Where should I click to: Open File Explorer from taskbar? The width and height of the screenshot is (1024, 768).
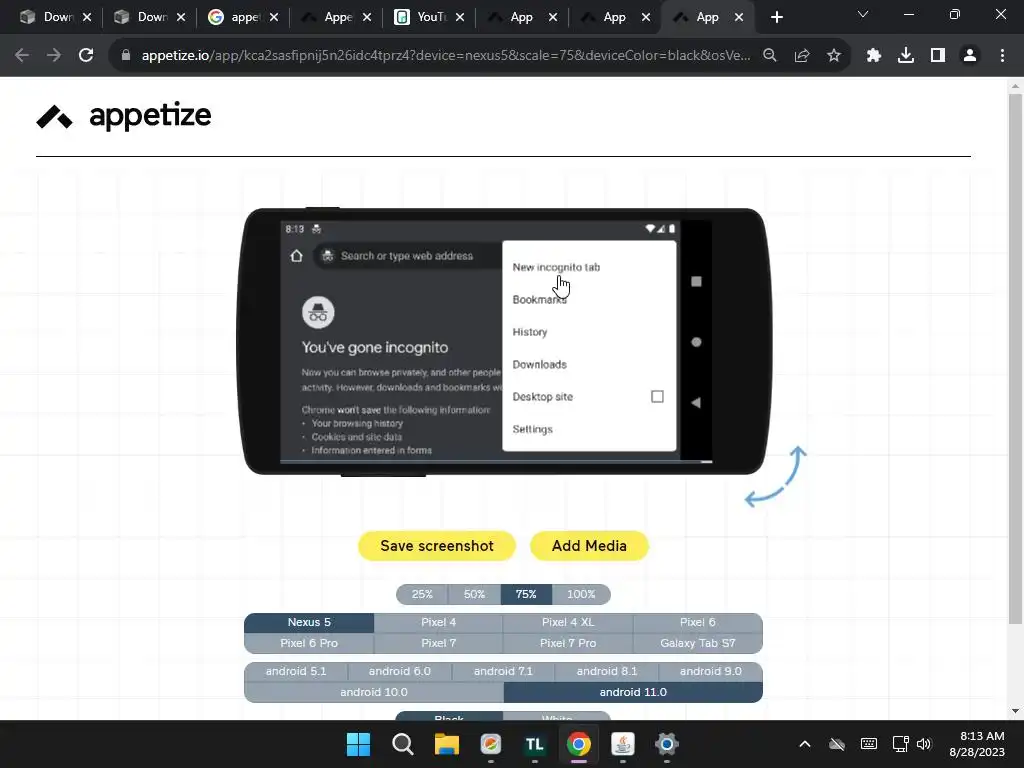coord(447,744)
